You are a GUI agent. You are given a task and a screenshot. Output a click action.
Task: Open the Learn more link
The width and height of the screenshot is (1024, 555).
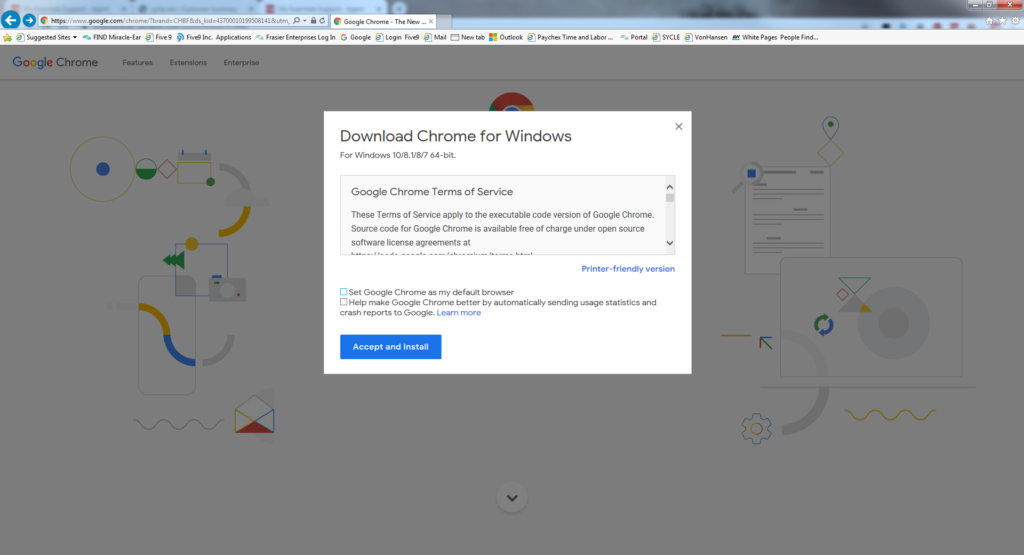[458, 313]
